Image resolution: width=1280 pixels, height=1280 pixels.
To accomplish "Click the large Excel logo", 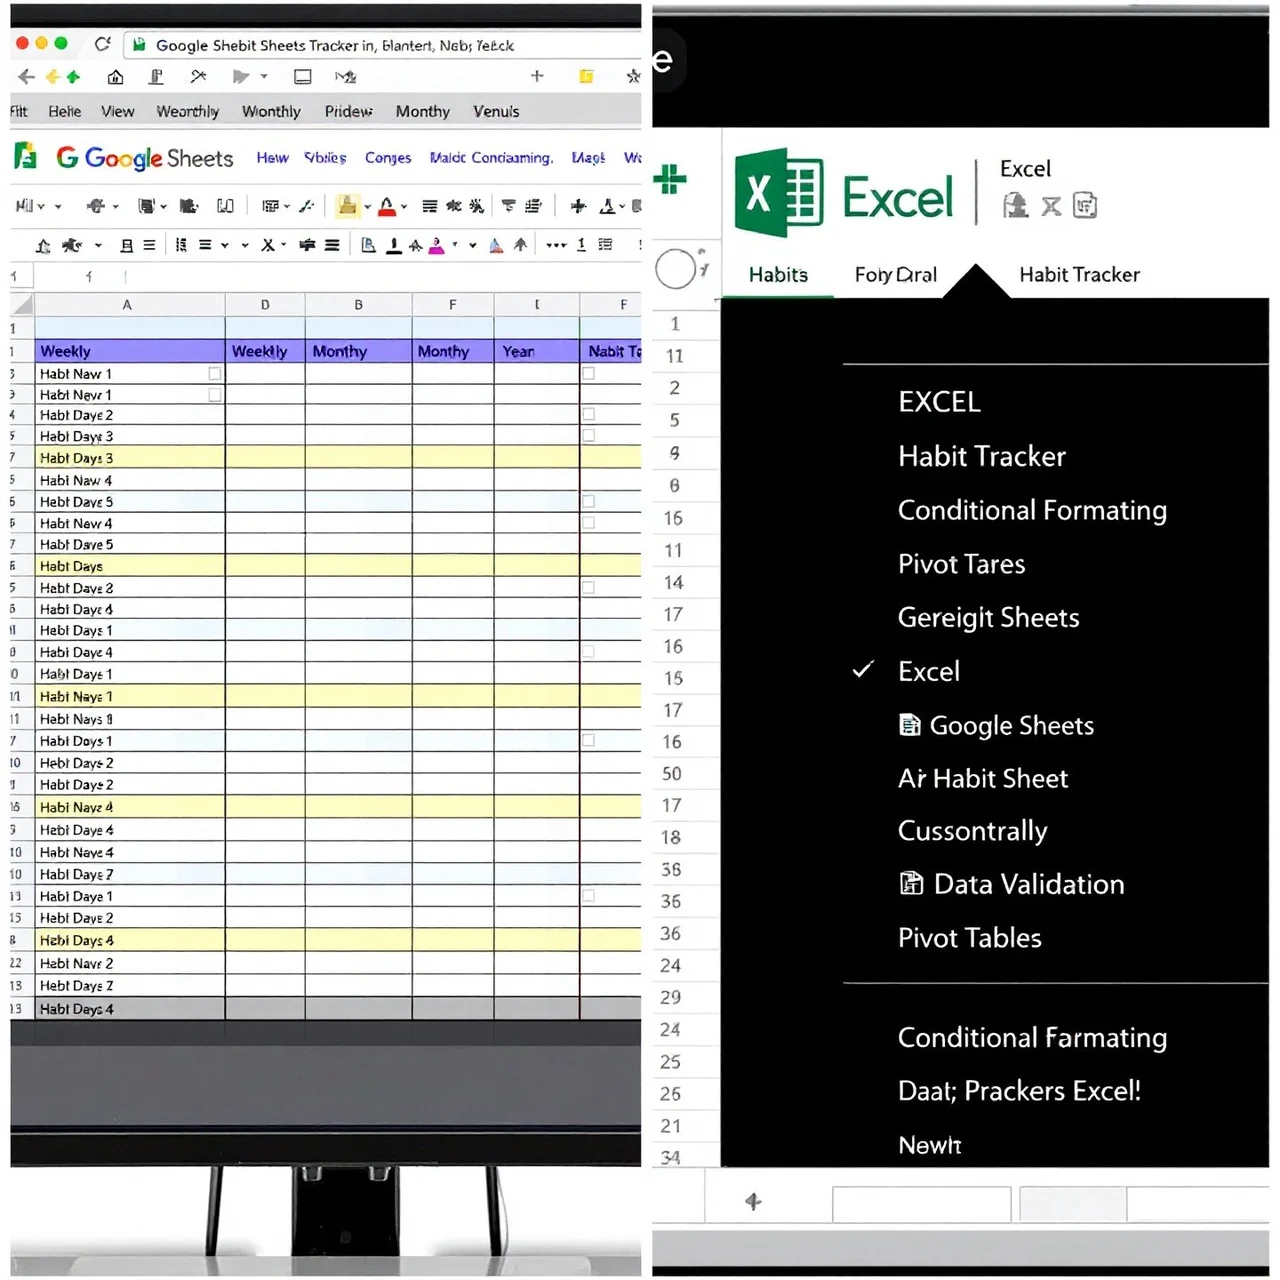I will [x=779, y=193].
